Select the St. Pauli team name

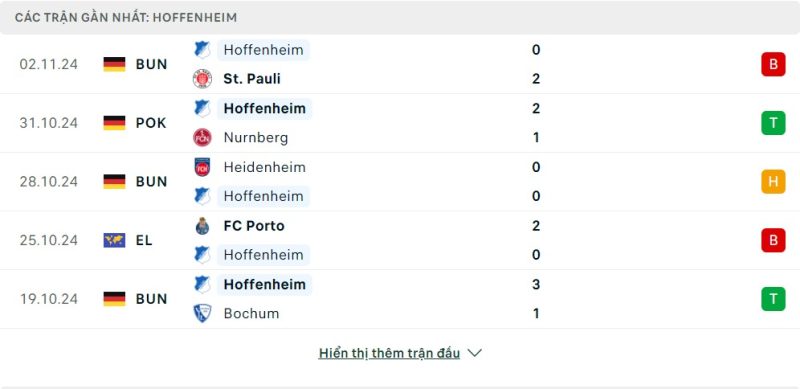tap(252, 79)
